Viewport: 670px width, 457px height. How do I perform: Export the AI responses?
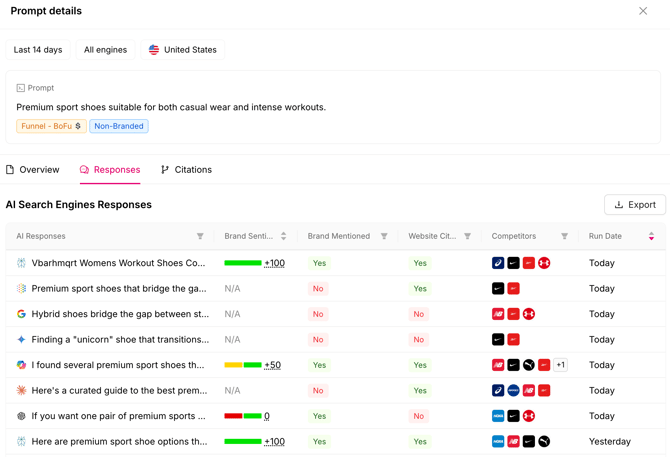coord(635,205)
